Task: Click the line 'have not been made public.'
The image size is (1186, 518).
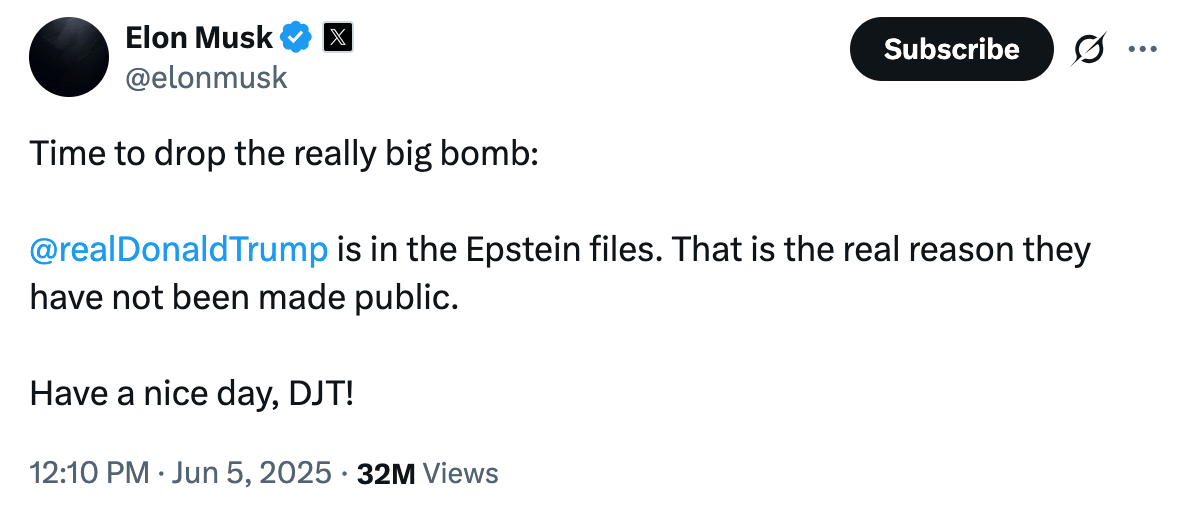Action: tap(244, 298)
